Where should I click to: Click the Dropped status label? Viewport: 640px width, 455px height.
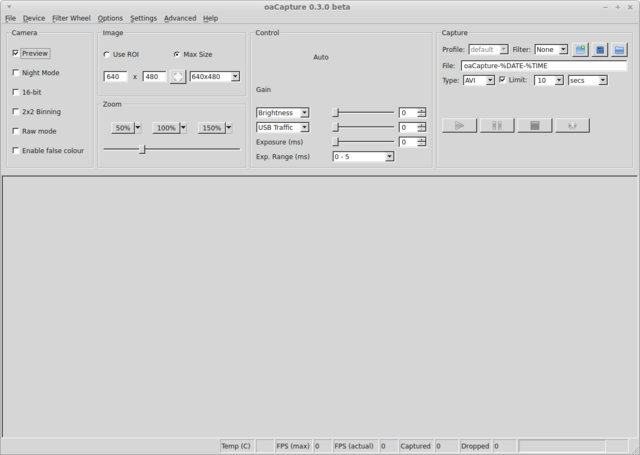tap(475, 446)
